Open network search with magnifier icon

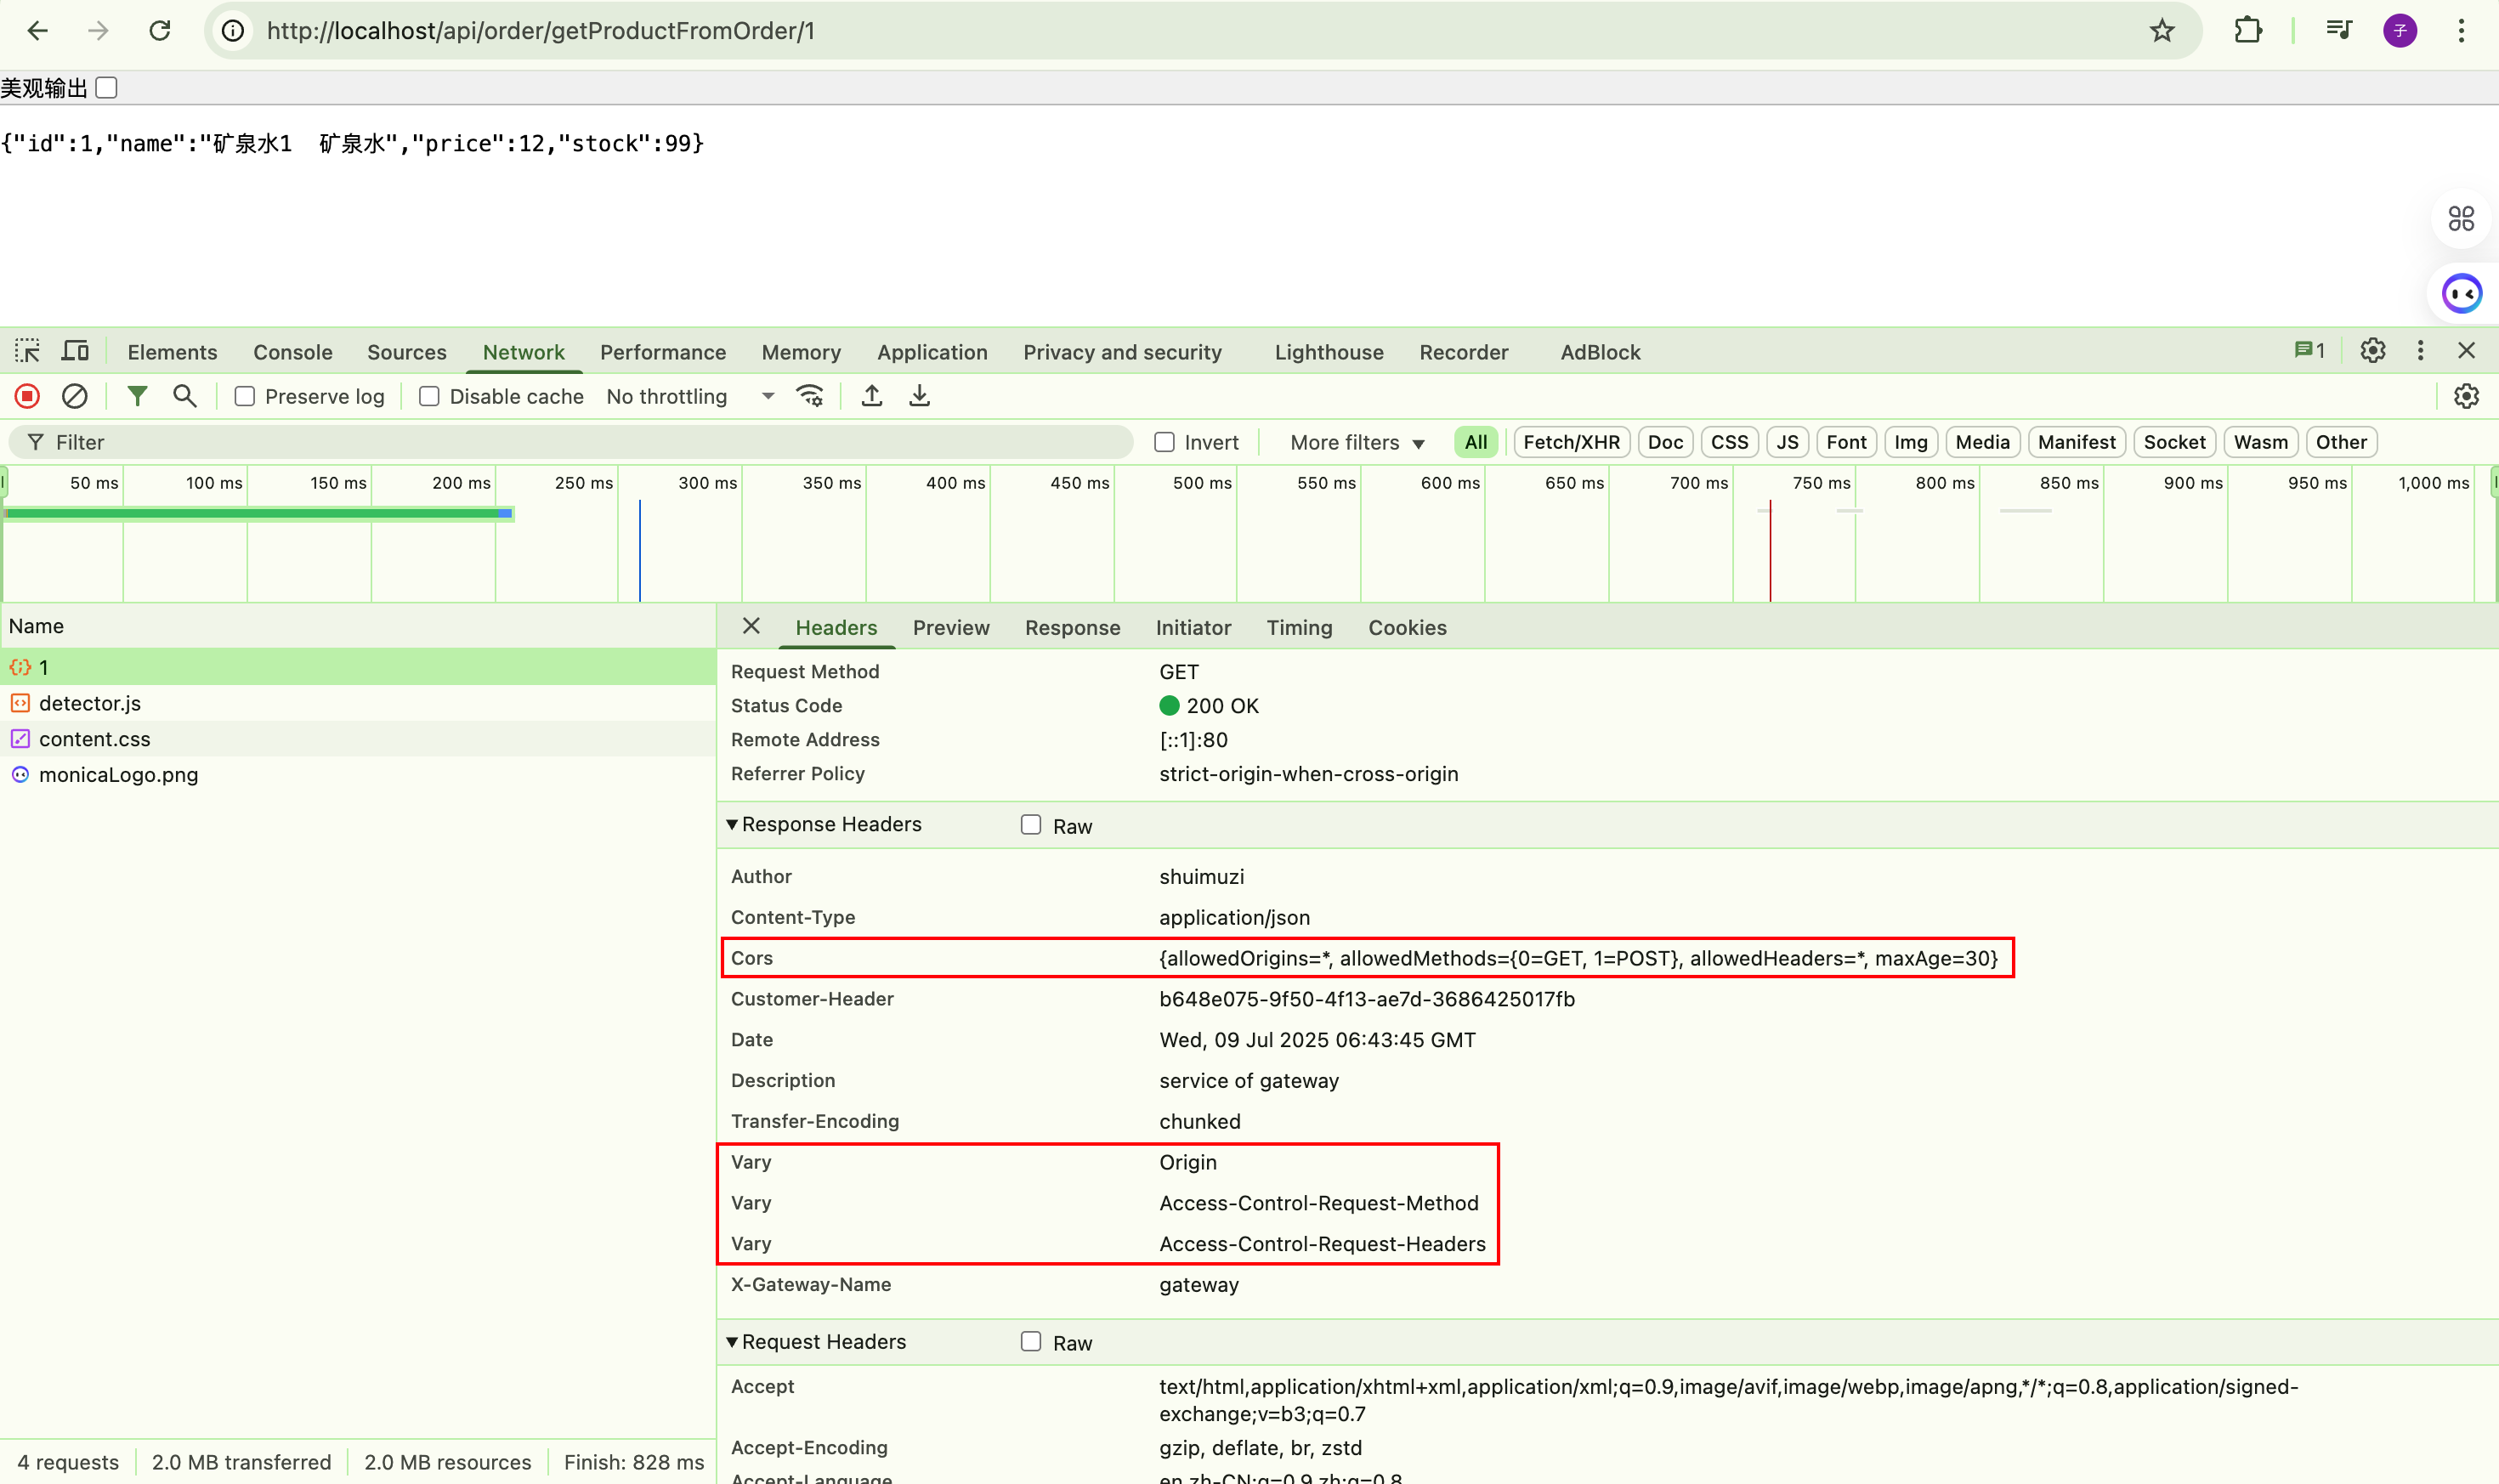pyautogui.click(x=184, y=396)
